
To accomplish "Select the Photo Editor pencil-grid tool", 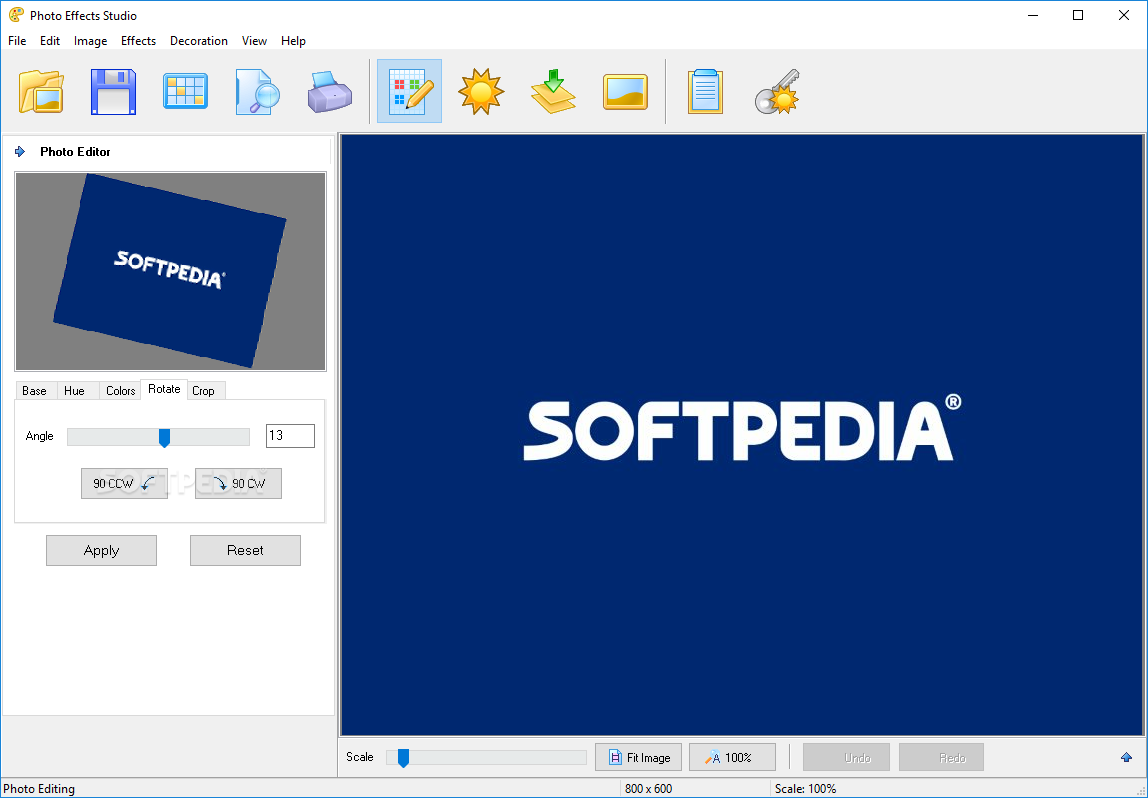I will 409,91.
